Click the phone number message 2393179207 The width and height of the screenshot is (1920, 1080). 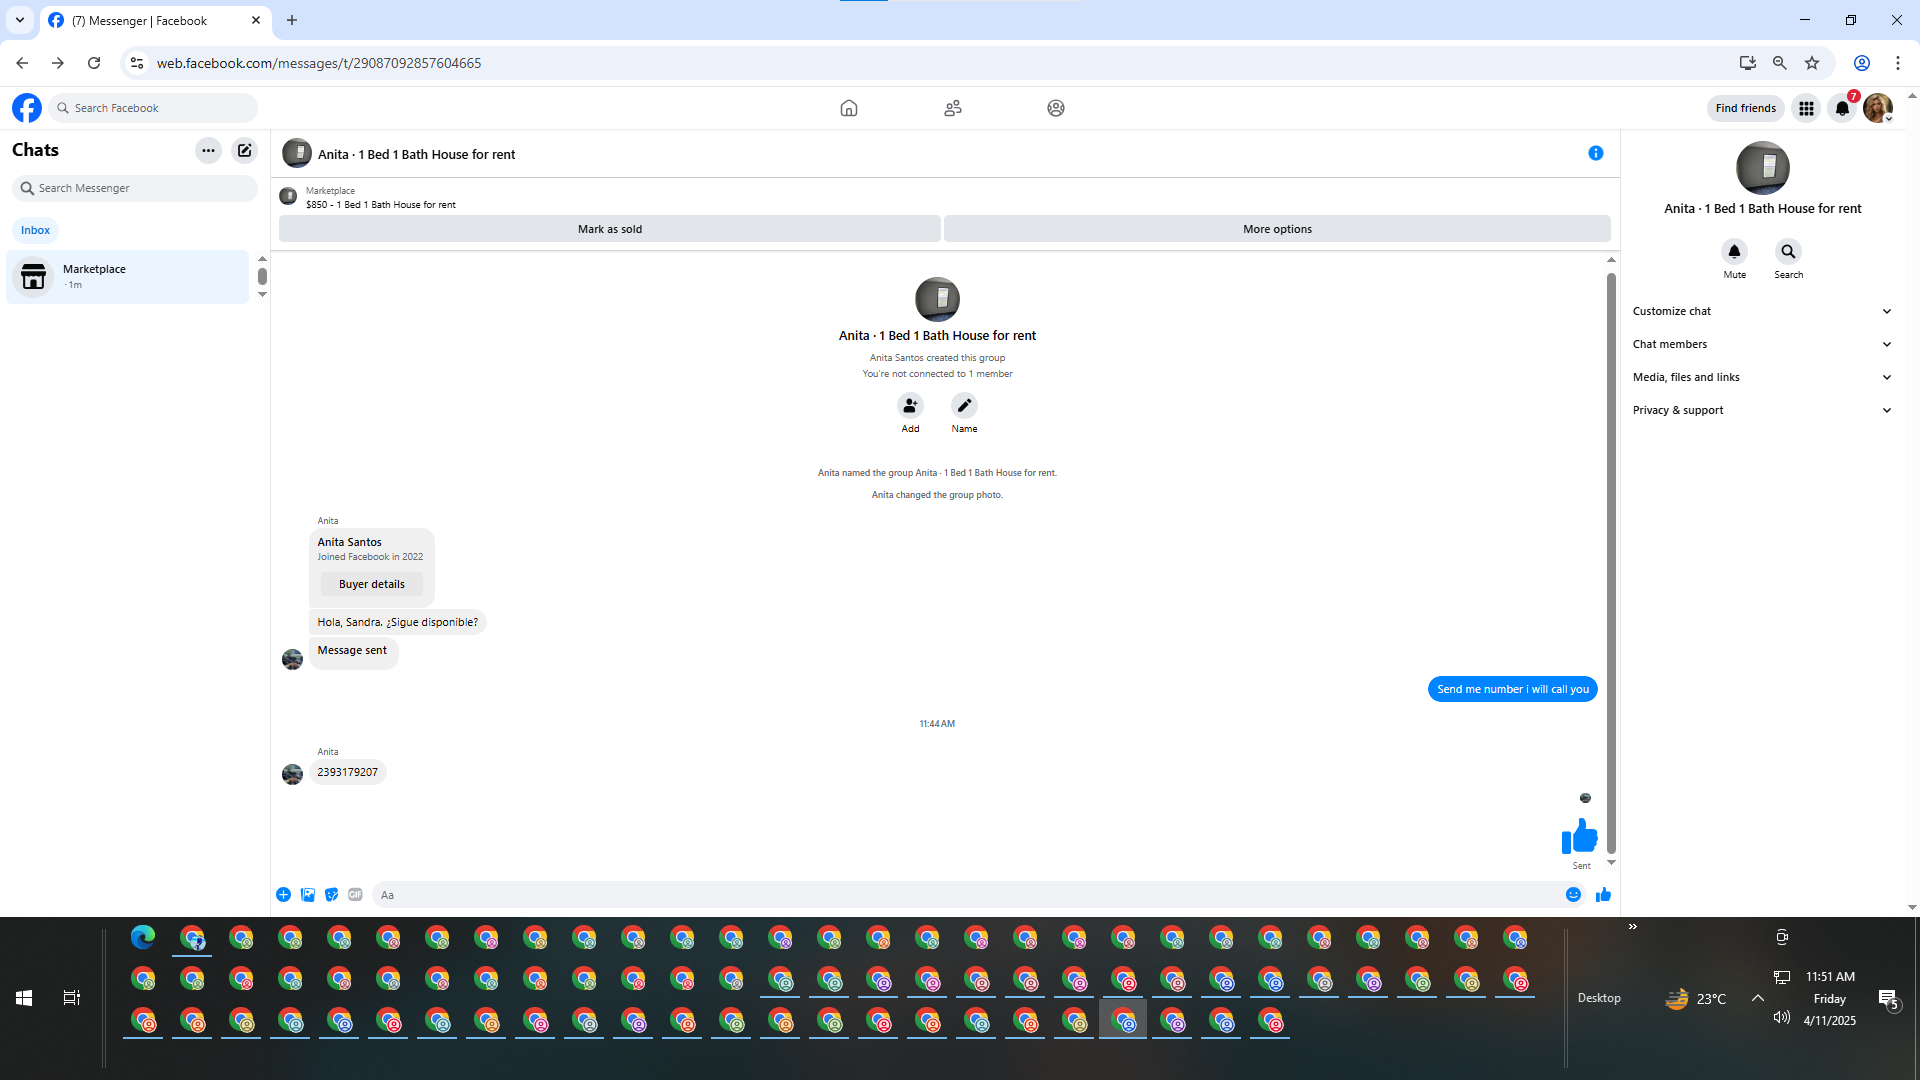[x=348, y=772]
